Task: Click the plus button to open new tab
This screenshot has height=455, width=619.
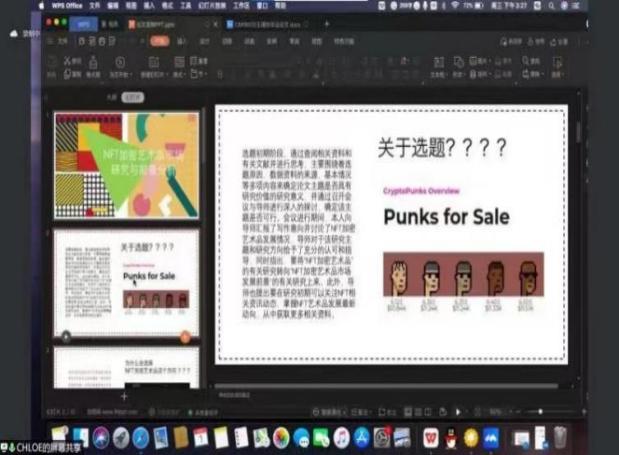Action: 326,24
